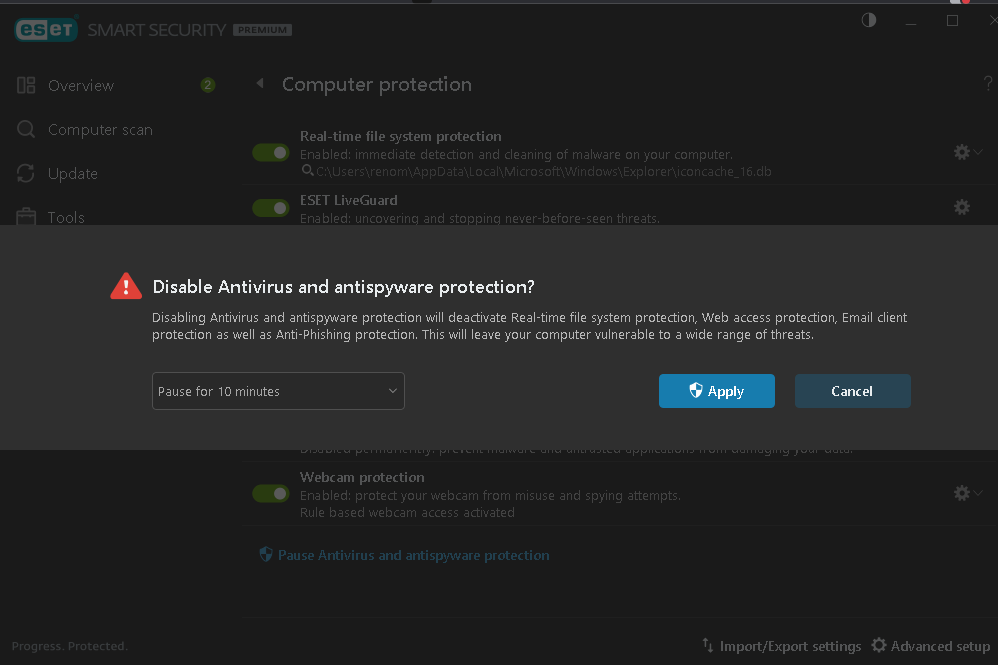This screenshot has height=665, width=998.
Task: Toggle ESET LiveGuard switch
Action: click(x=271, y=207)
